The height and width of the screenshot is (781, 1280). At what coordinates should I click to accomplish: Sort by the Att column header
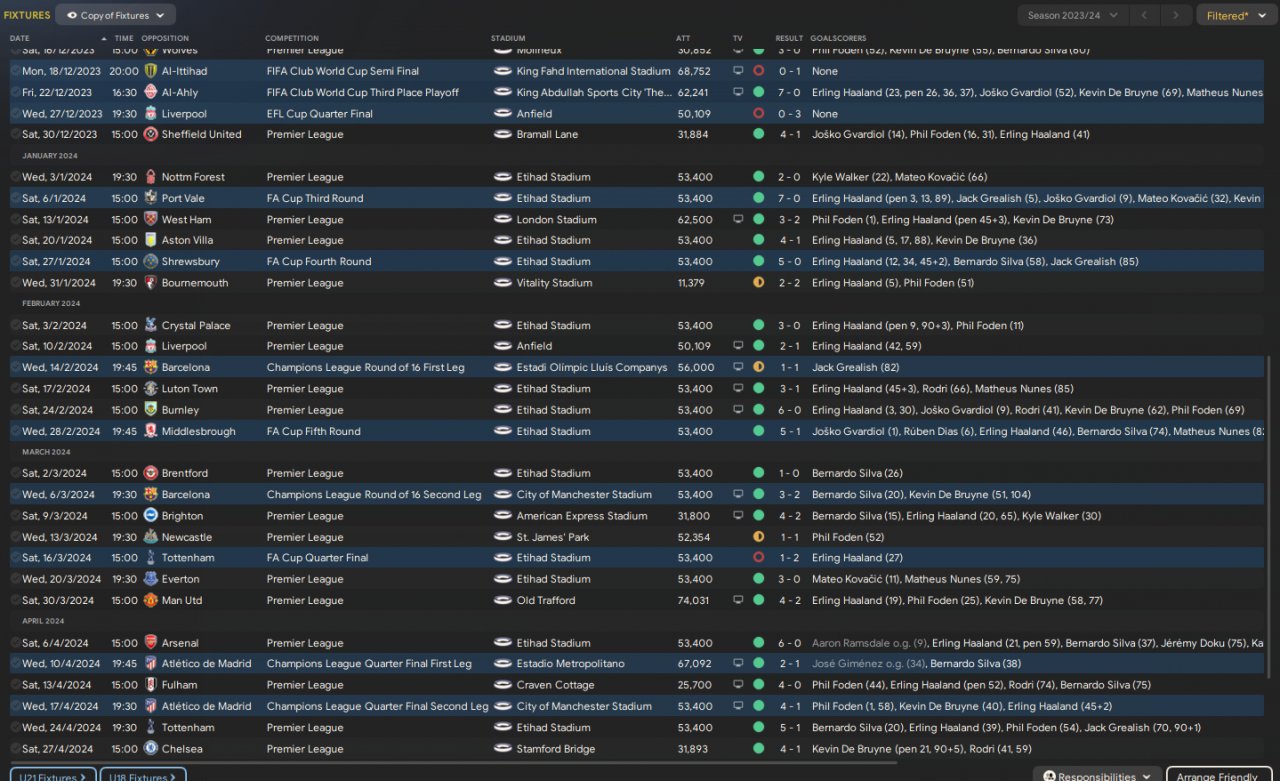pyautogui.click(x=683, y=38)
